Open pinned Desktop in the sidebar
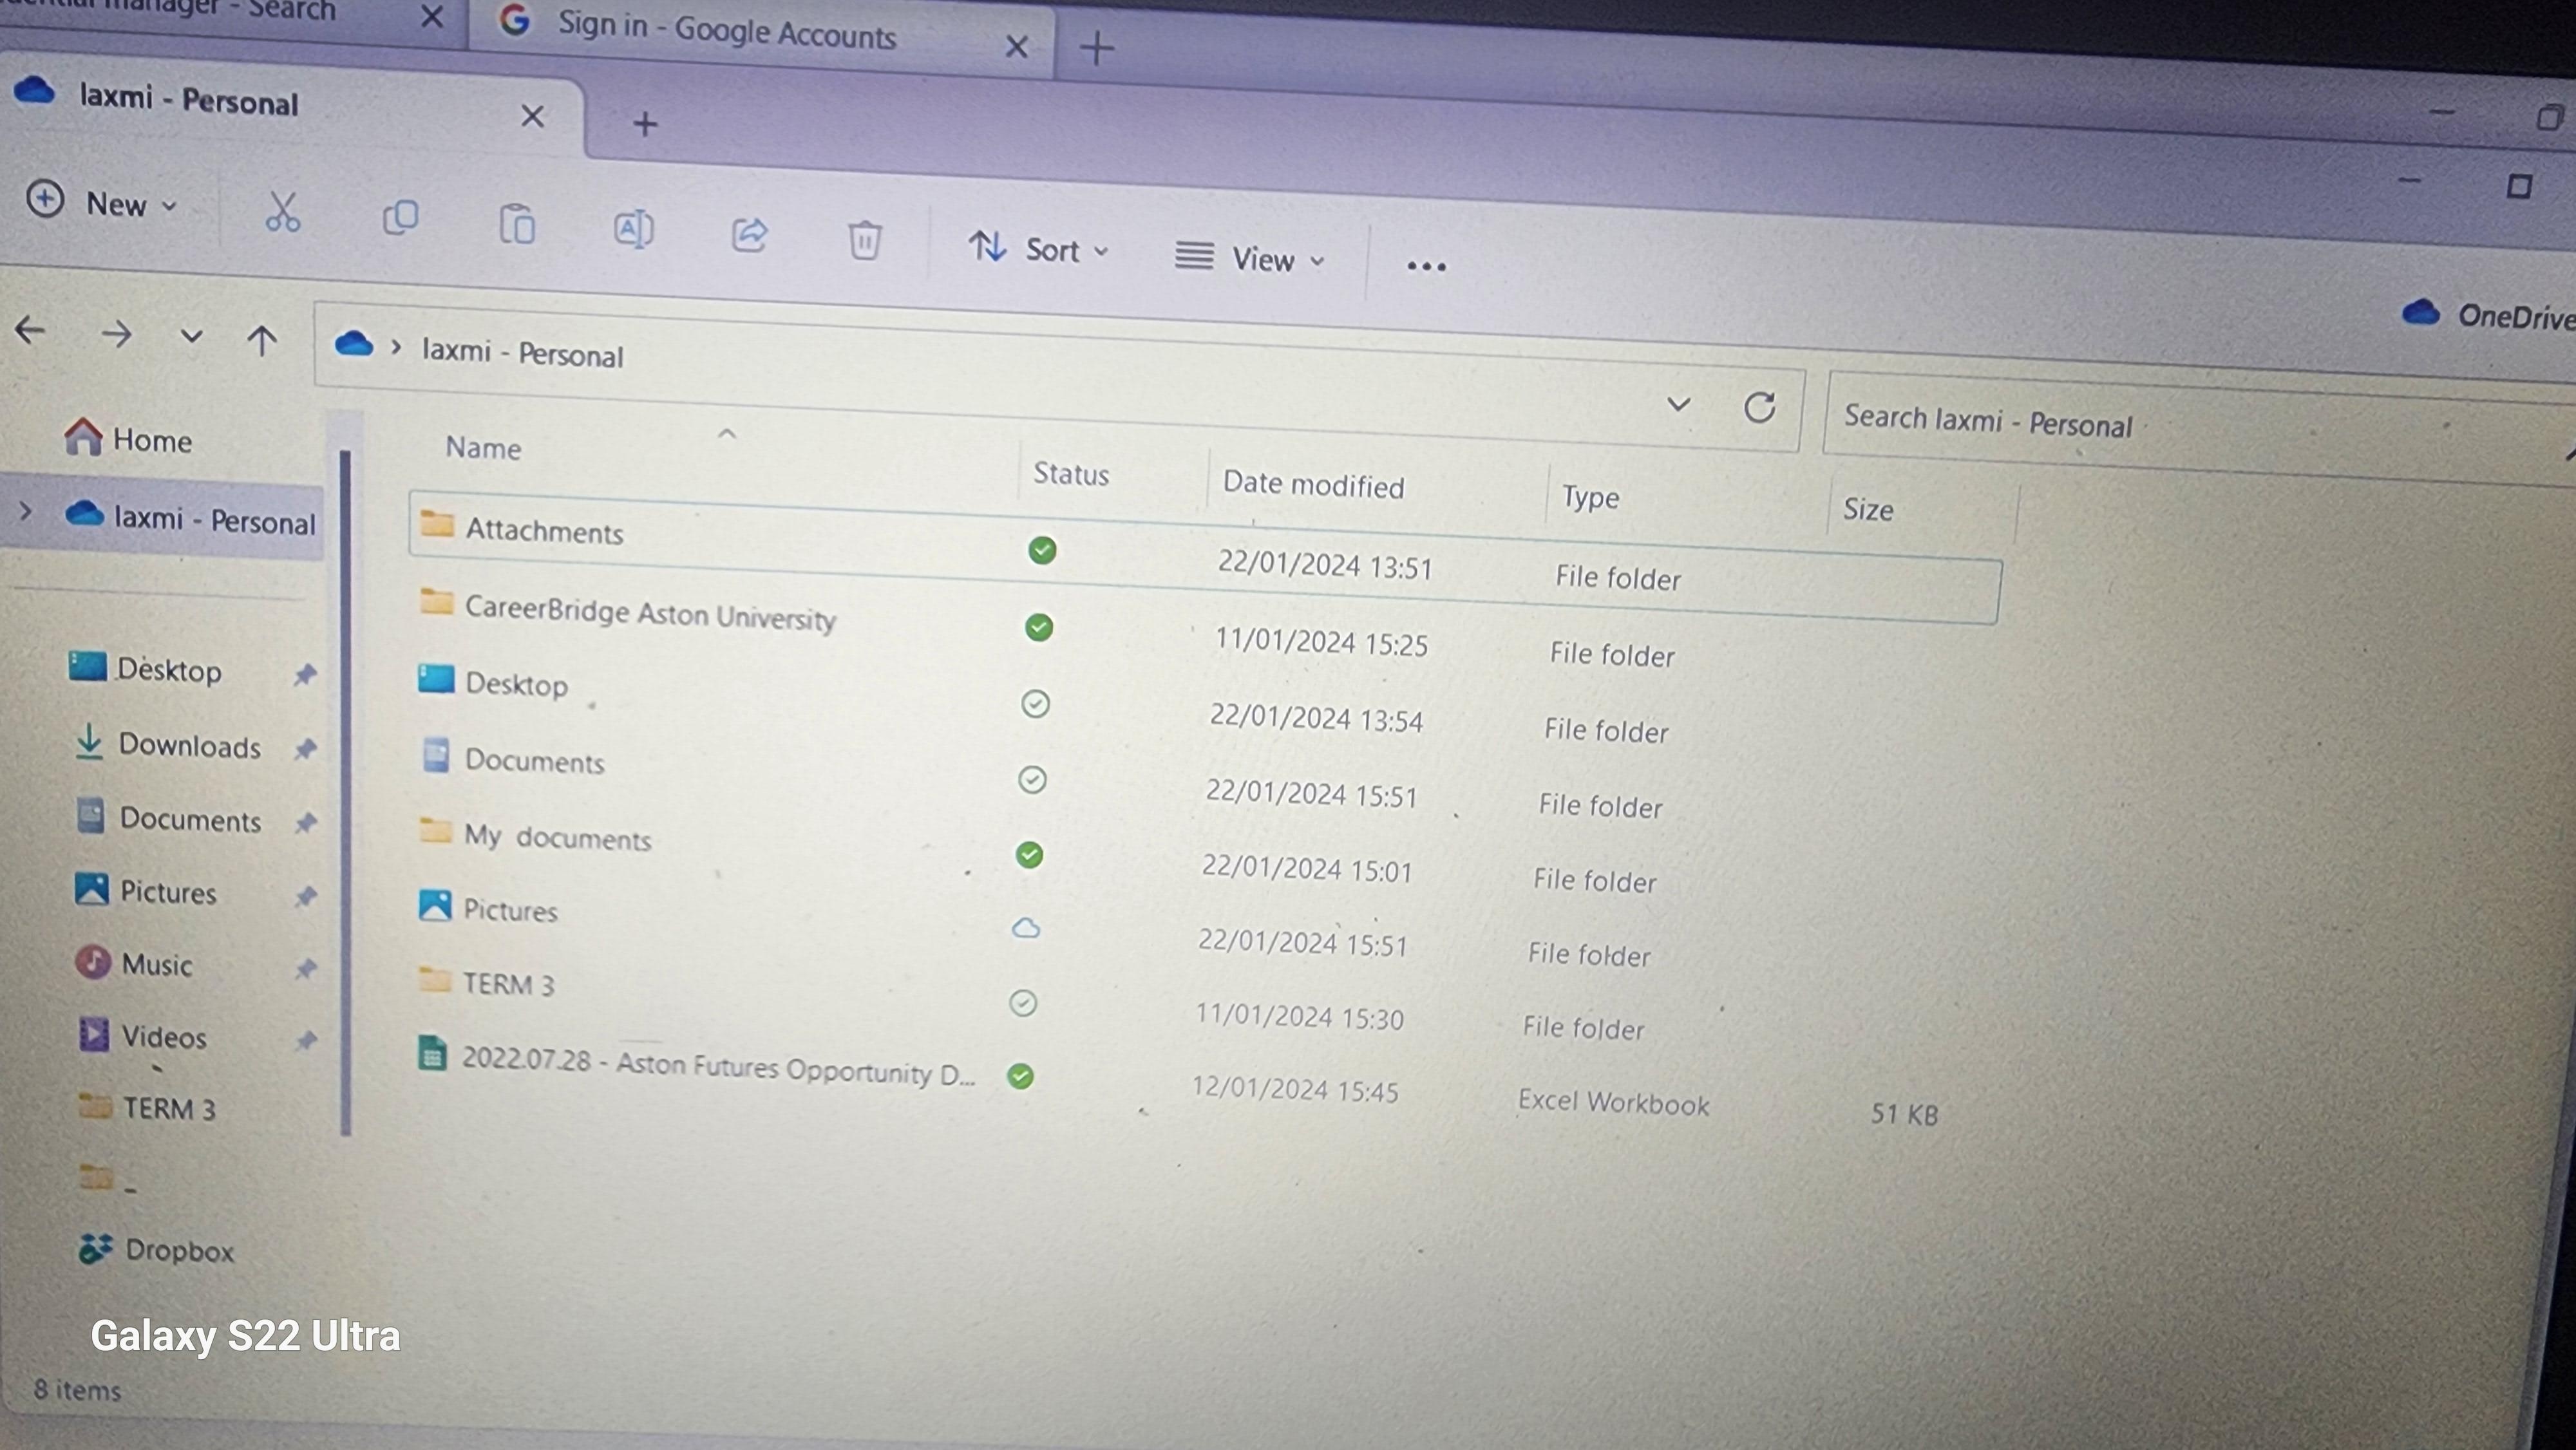Screen dimensions: 2576x1450 (146, 668)
